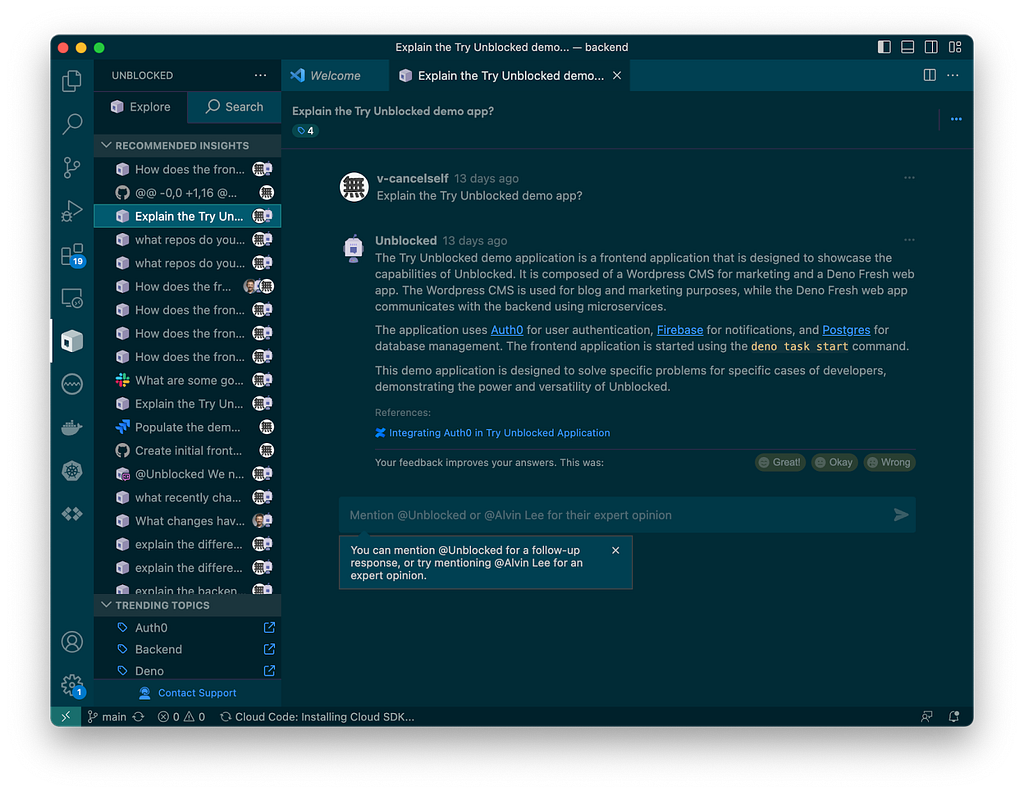Viewport: 1024px width, 793px height.
Task: Select the Unblocked cube icon in activity bar
Action: click(72, 341)
